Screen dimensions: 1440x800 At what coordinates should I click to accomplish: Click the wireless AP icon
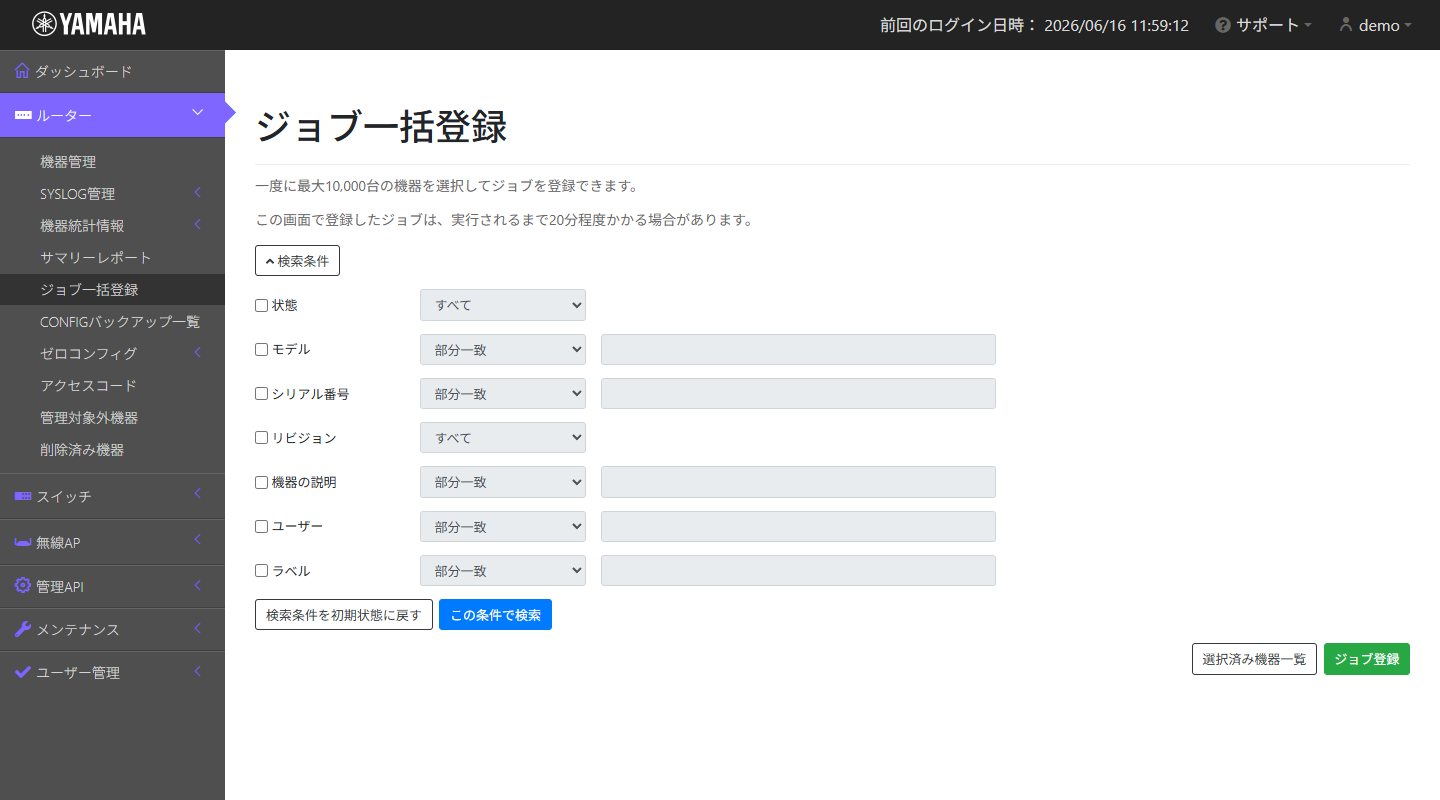coord(23,542)
